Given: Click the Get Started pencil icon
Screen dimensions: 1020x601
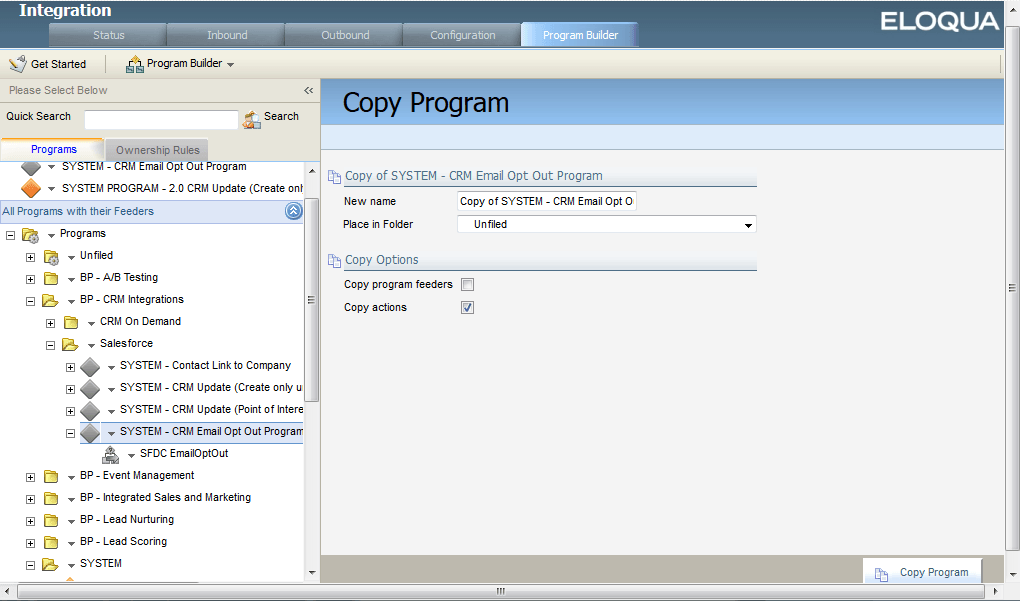Looking at the screenshot, I should (17, 63).
